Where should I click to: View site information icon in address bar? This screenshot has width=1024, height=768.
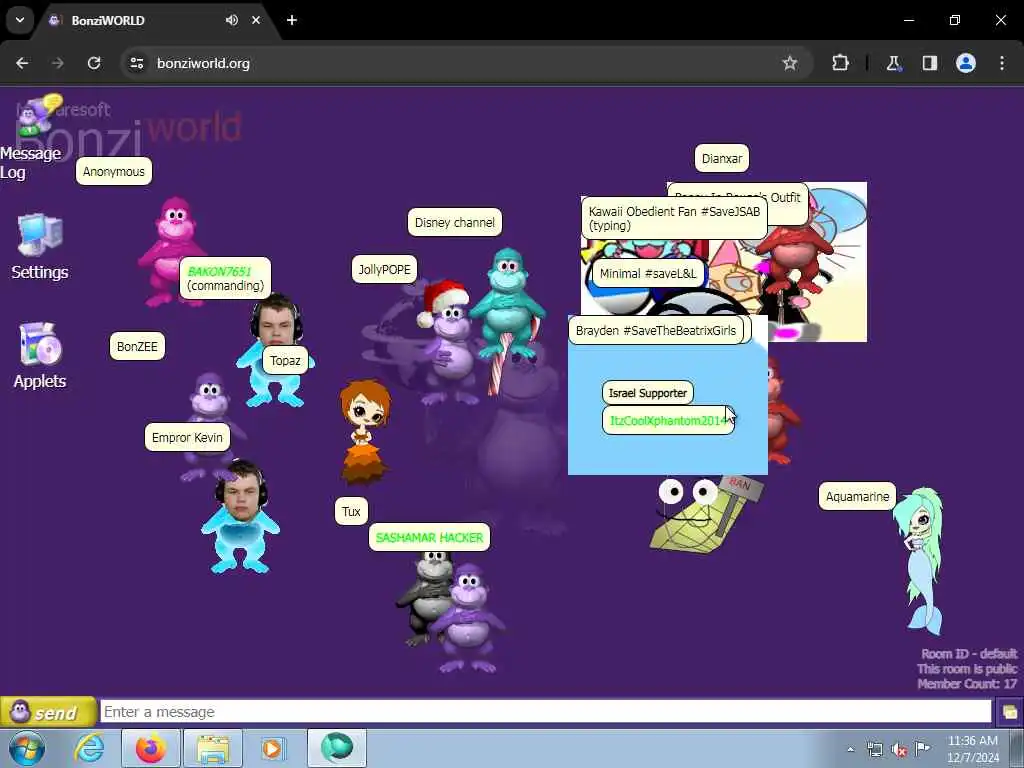pyautogui.click(x=136, y=63)
